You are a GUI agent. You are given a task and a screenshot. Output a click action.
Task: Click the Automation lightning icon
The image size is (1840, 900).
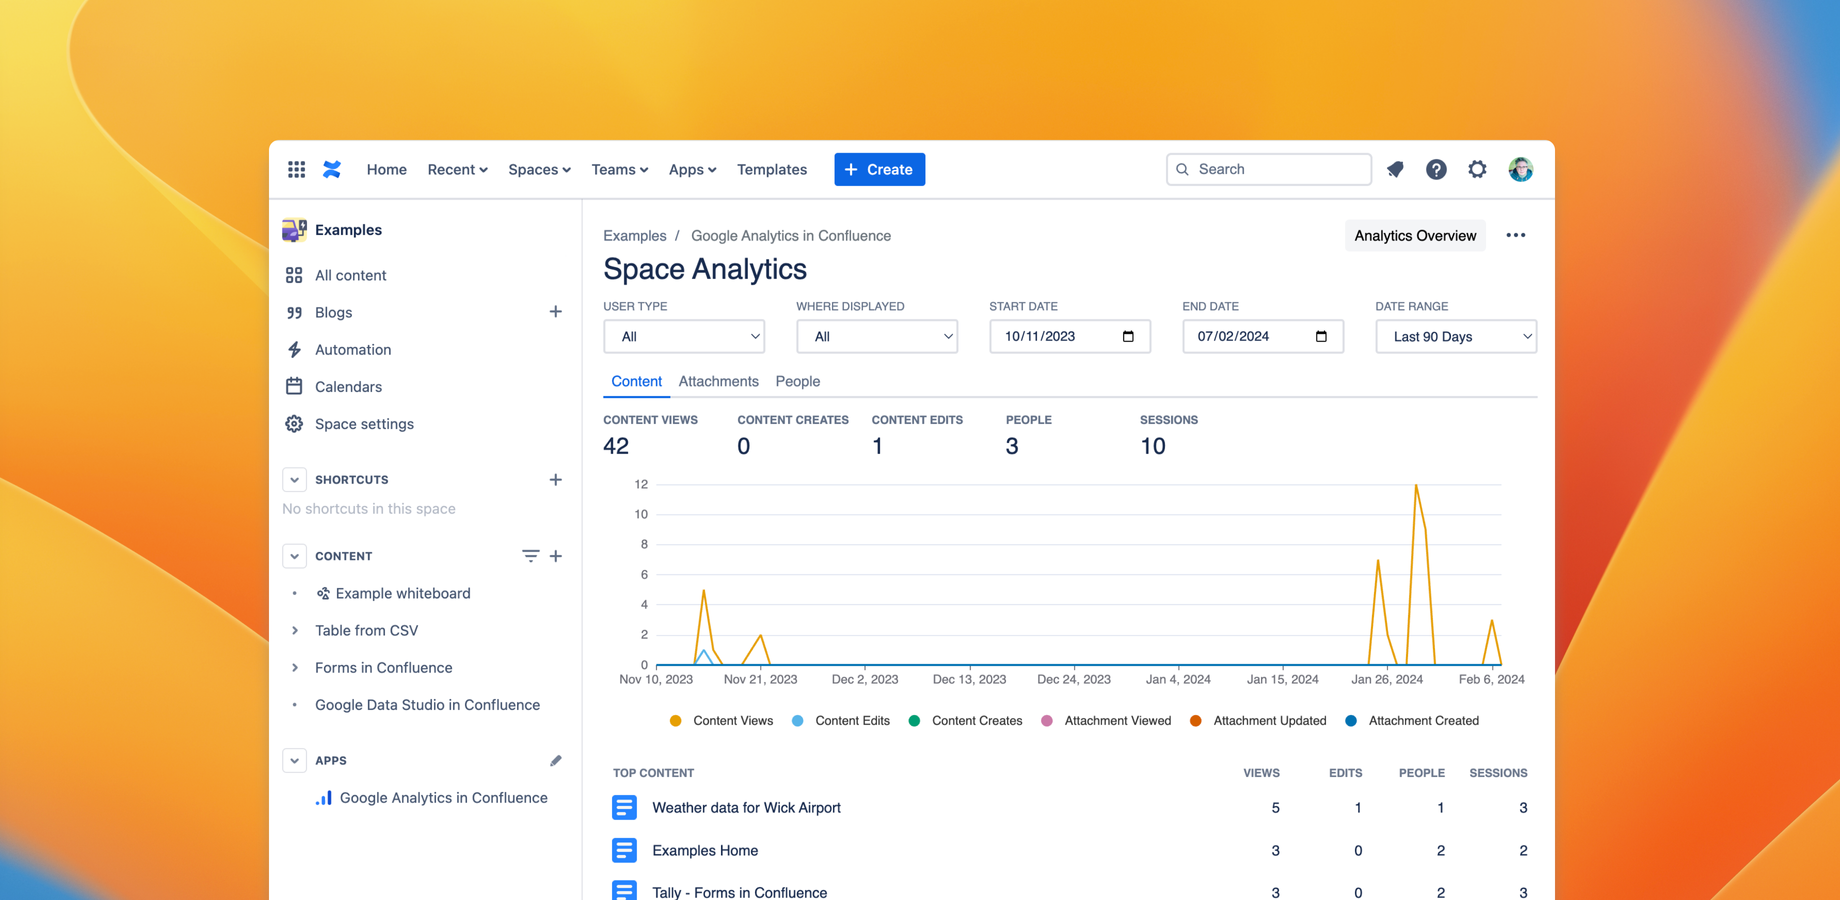(294, 350)
